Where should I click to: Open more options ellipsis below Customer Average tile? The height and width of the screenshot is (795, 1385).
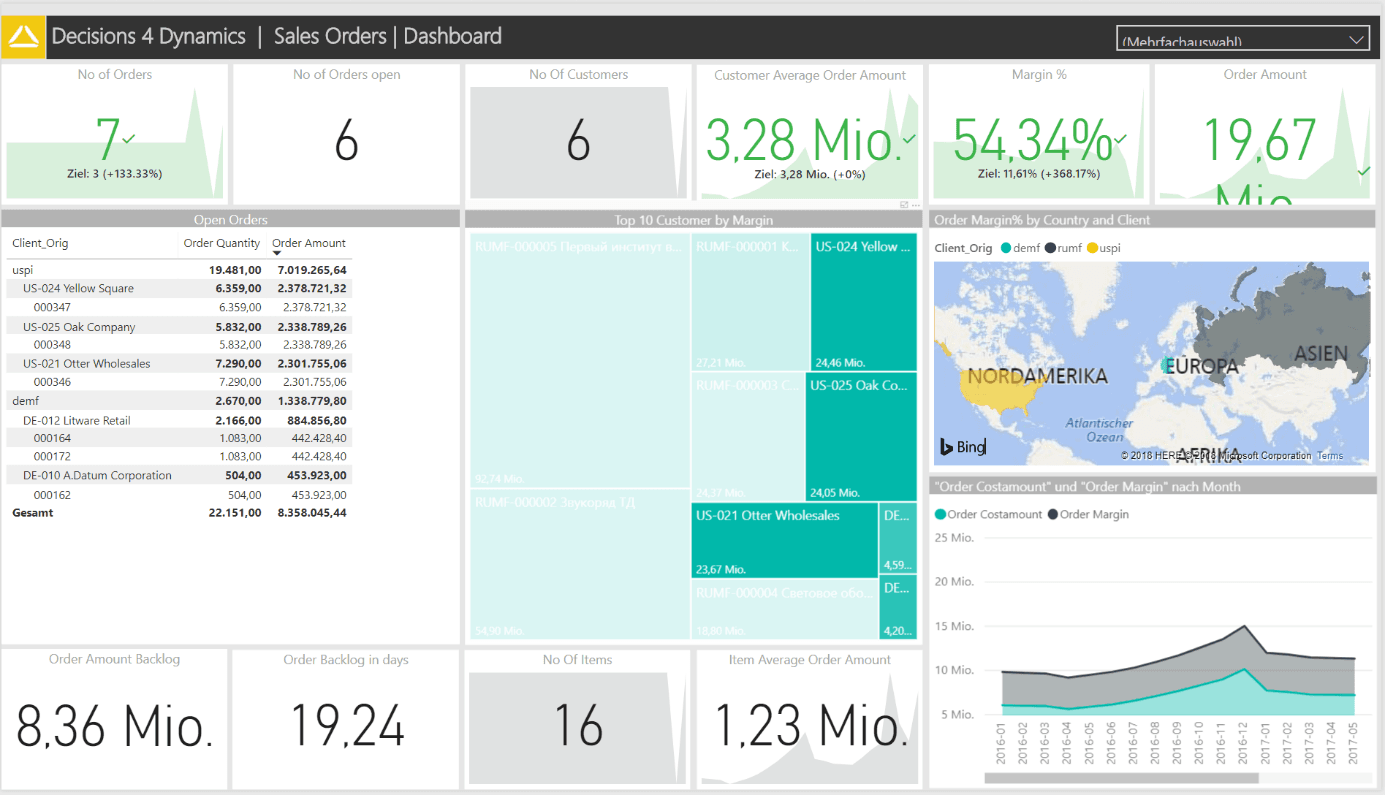(915, 205)
